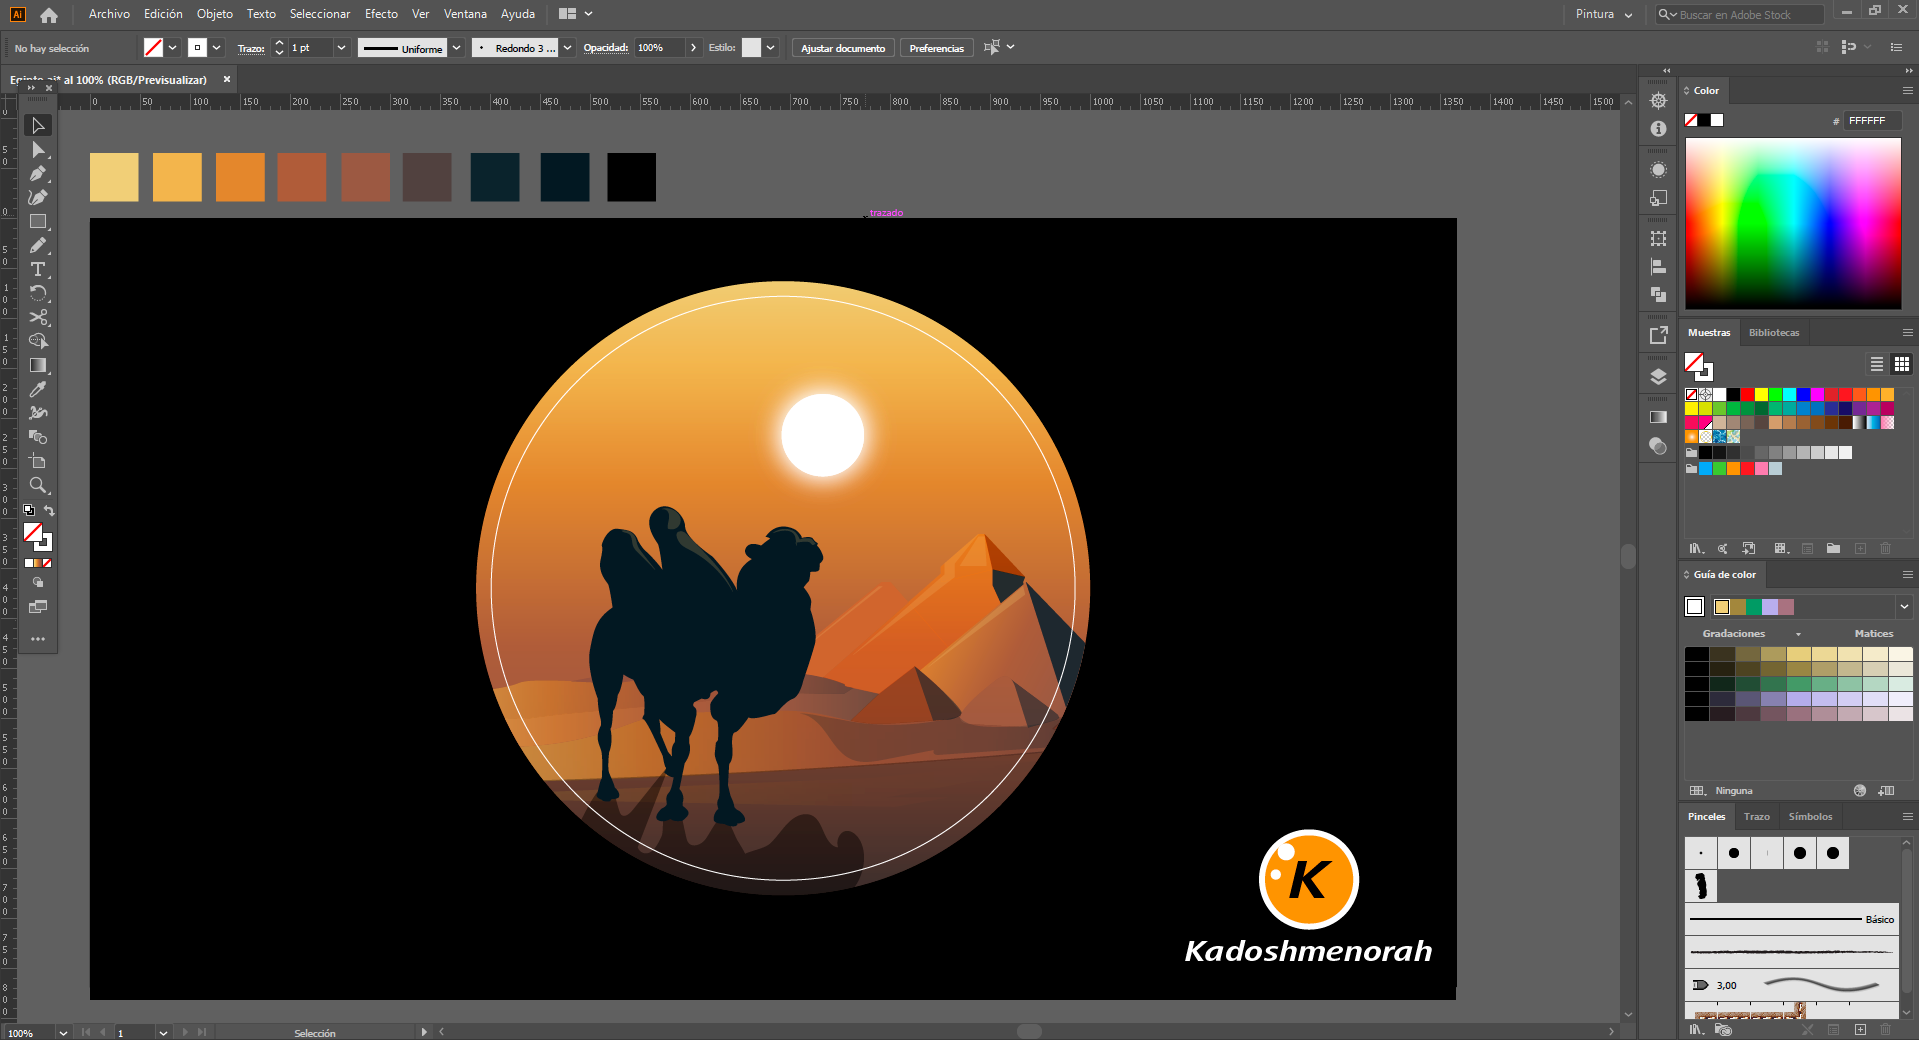Screen dimensions: 1919x1040
Task: Open Properties wheel panel icon
Action: 1658,101
